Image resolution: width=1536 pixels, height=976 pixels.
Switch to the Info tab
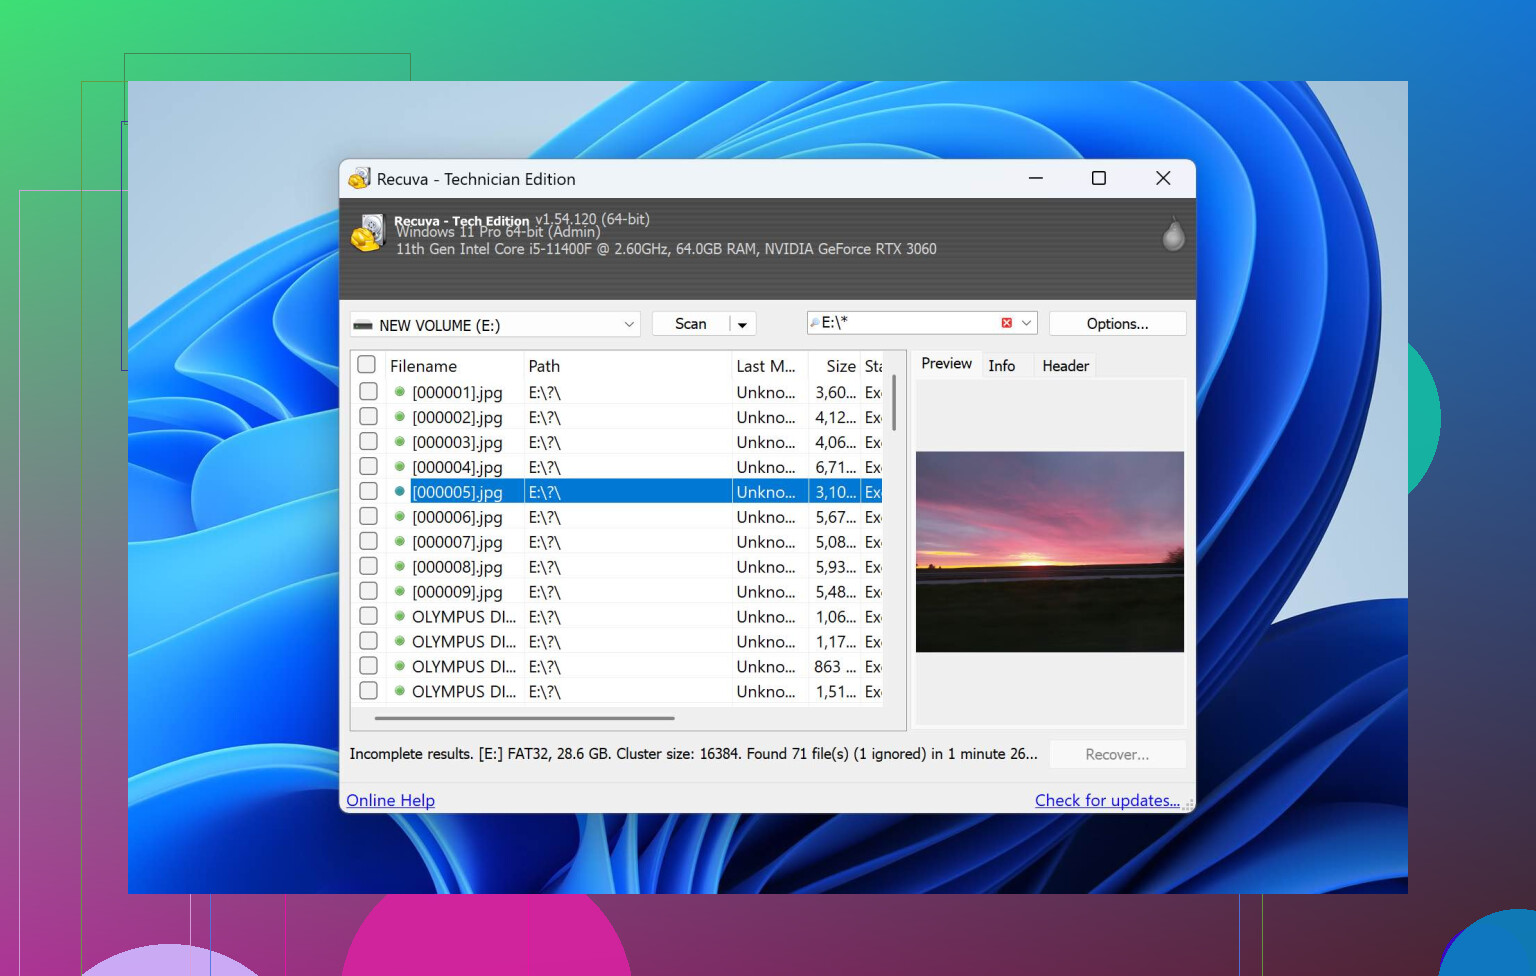pyautogui.click(x=1001, y=366)
